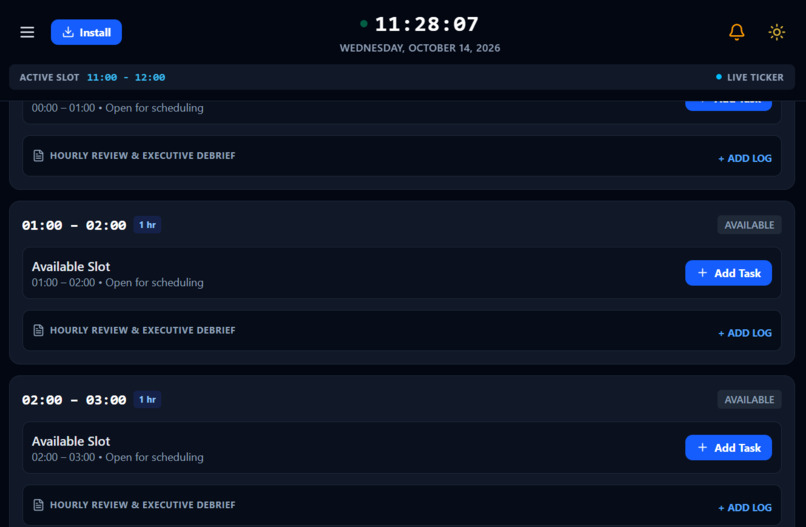This screenshot has width=806, height=527.
Task: Add log to the 01:00–02:00 hourly review
Action: click(745, 333)
